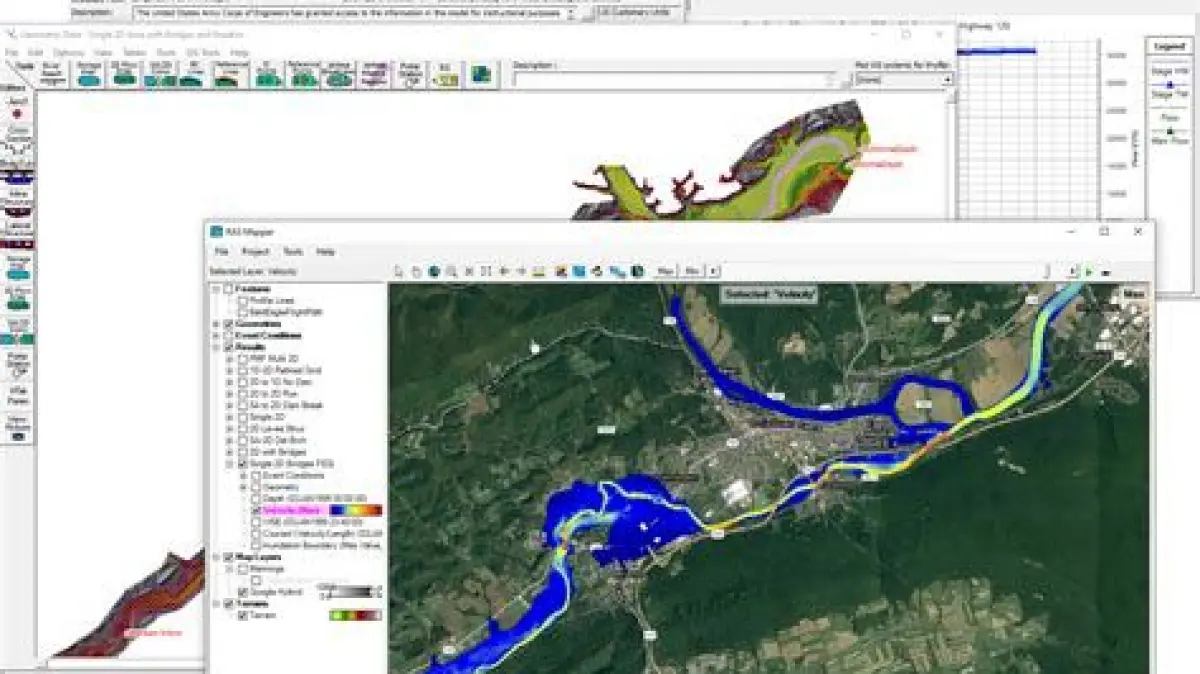Viewport: 1200px width, 674px height.
Task: Click the green play animation button
Action: point(1089,271)
